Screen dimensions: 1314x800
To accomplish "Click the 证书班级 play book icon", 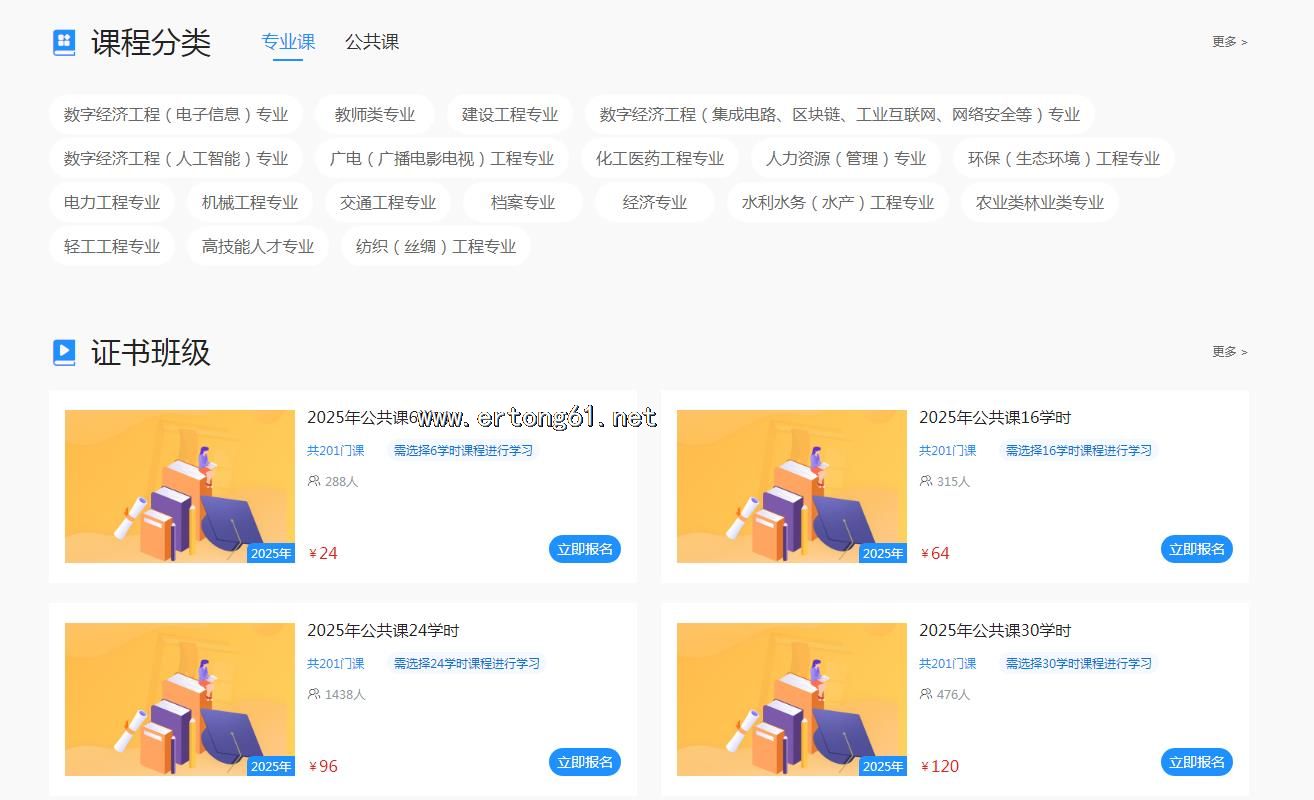I will click(64, 352).
